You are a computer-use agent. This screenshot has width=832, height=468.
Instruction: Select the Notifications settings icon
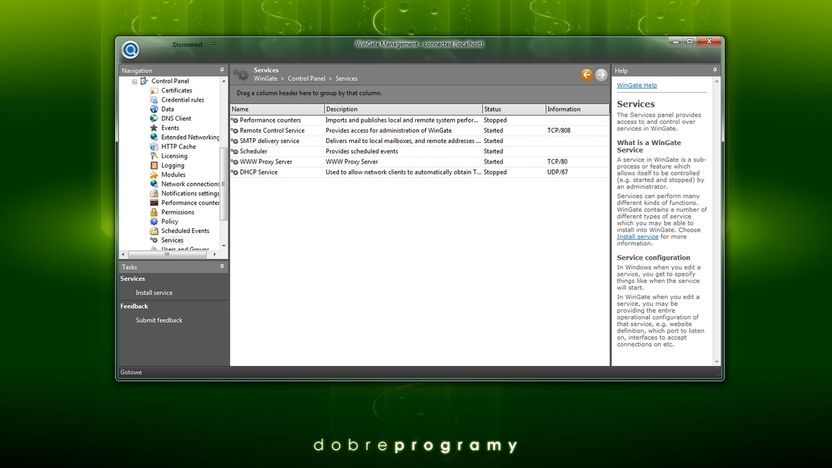tap(154, 194)
